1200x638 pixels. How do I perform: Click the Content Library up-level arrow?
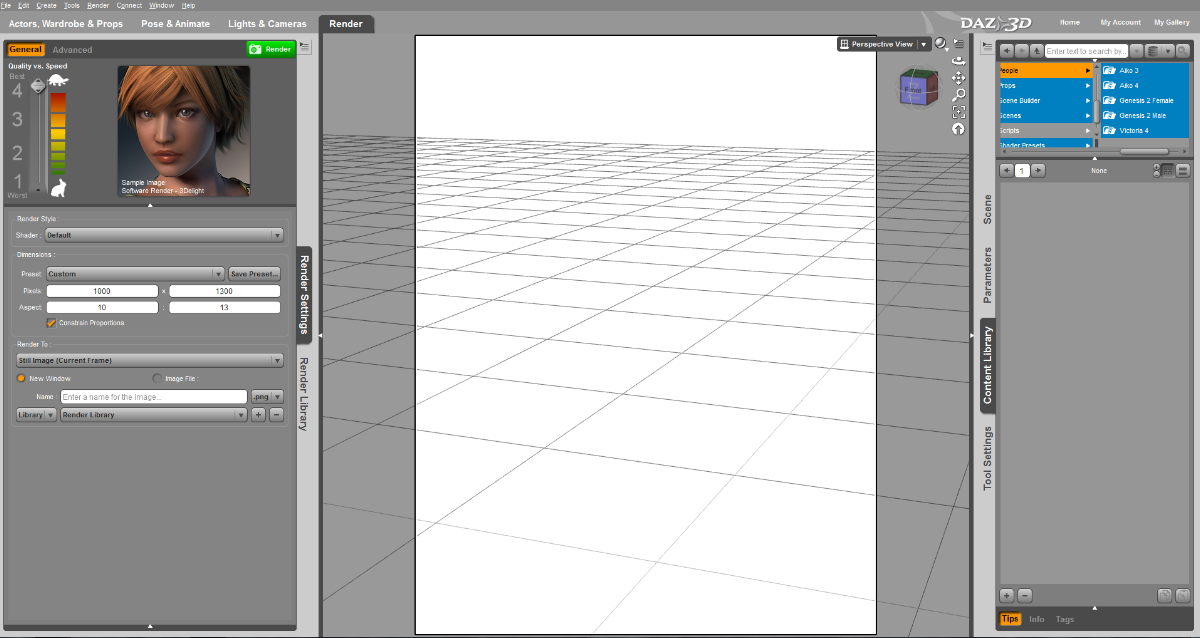tap(1037, 50)
